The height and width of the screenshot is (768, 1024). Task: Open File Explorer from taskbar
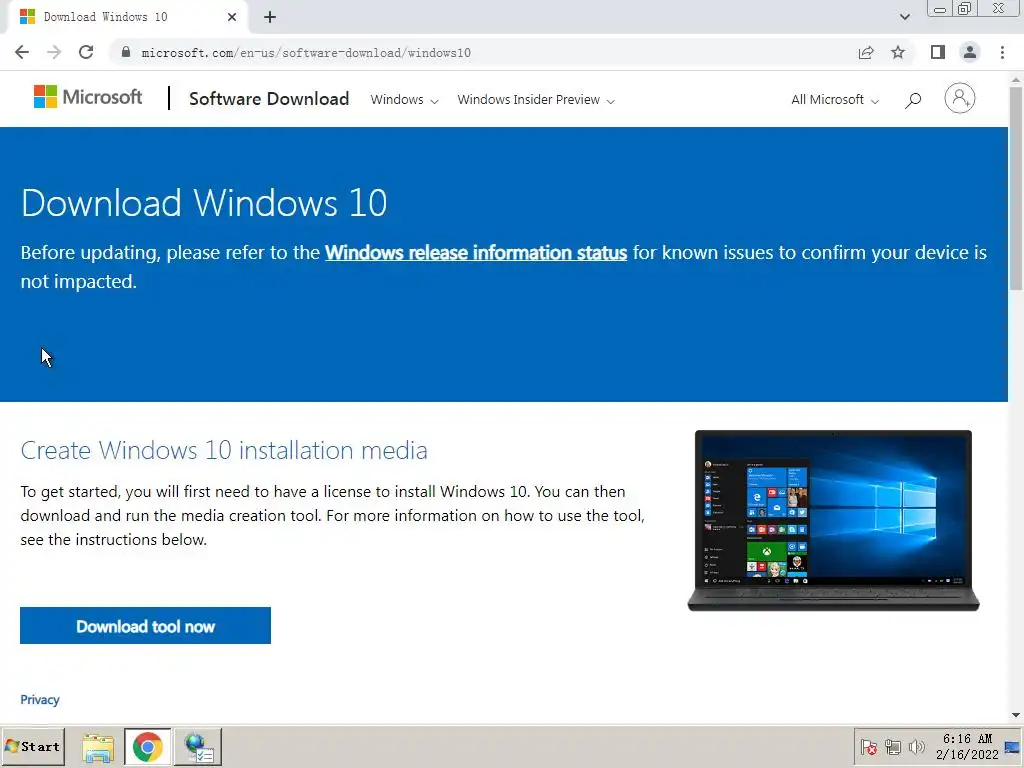click(x=98, y=747)
